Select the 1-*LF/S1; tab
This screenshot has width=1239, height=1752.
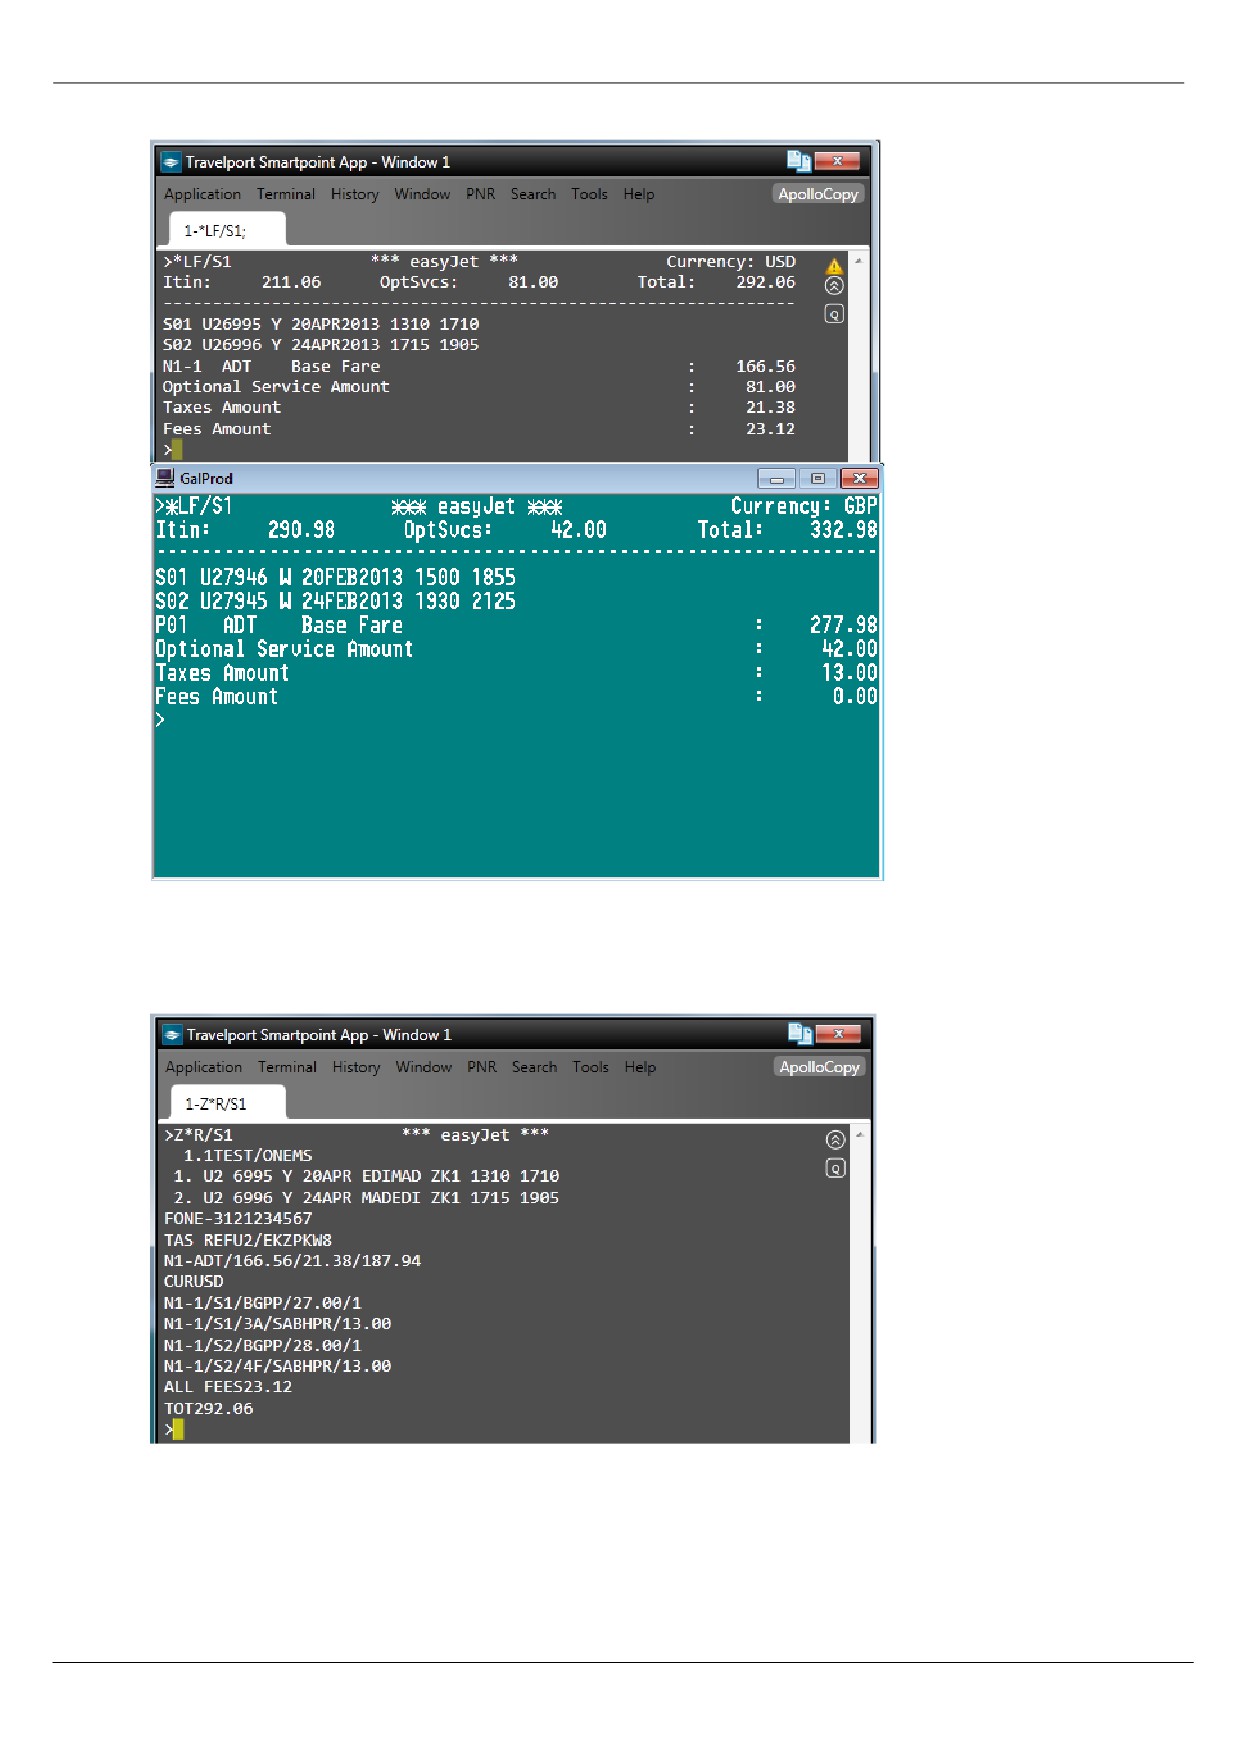pyautogui.click(x=227, y=230)
